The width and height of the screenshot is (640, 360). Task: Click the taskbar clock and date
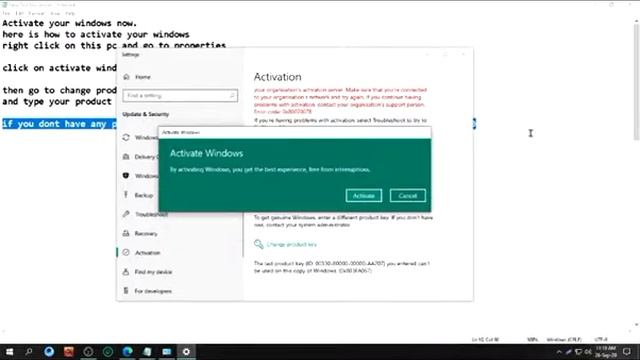[x=606, y=352]
